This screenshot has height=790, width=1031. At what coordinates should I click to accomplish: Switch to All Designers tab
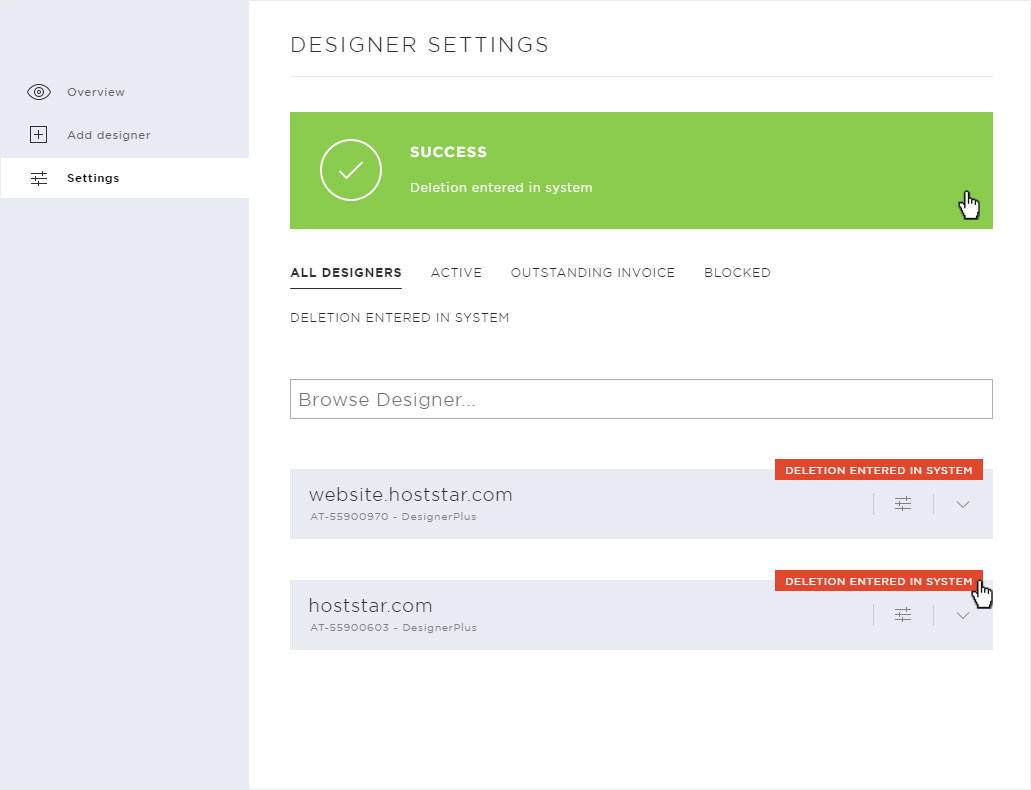(346, 272)
